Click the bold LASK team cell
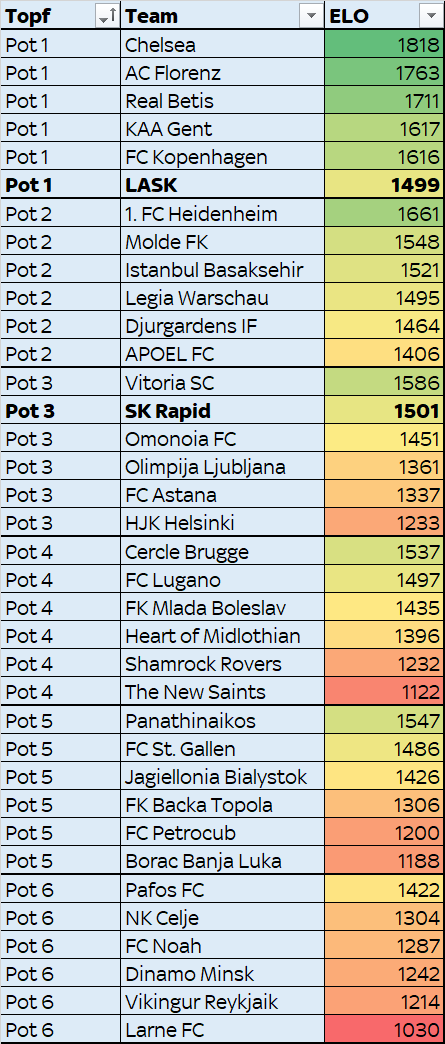Screen dimensions: 445x1044 point(223,185)
